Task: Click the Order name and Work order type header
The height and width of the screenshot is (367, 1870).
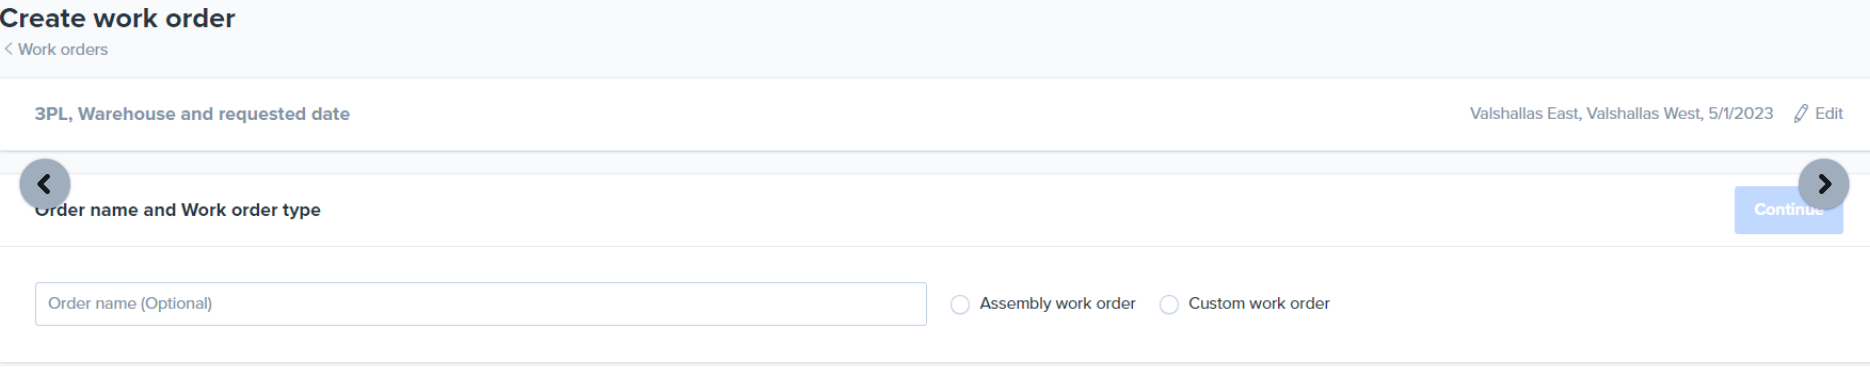Action: pyautogui.click(x=178, y=210)
